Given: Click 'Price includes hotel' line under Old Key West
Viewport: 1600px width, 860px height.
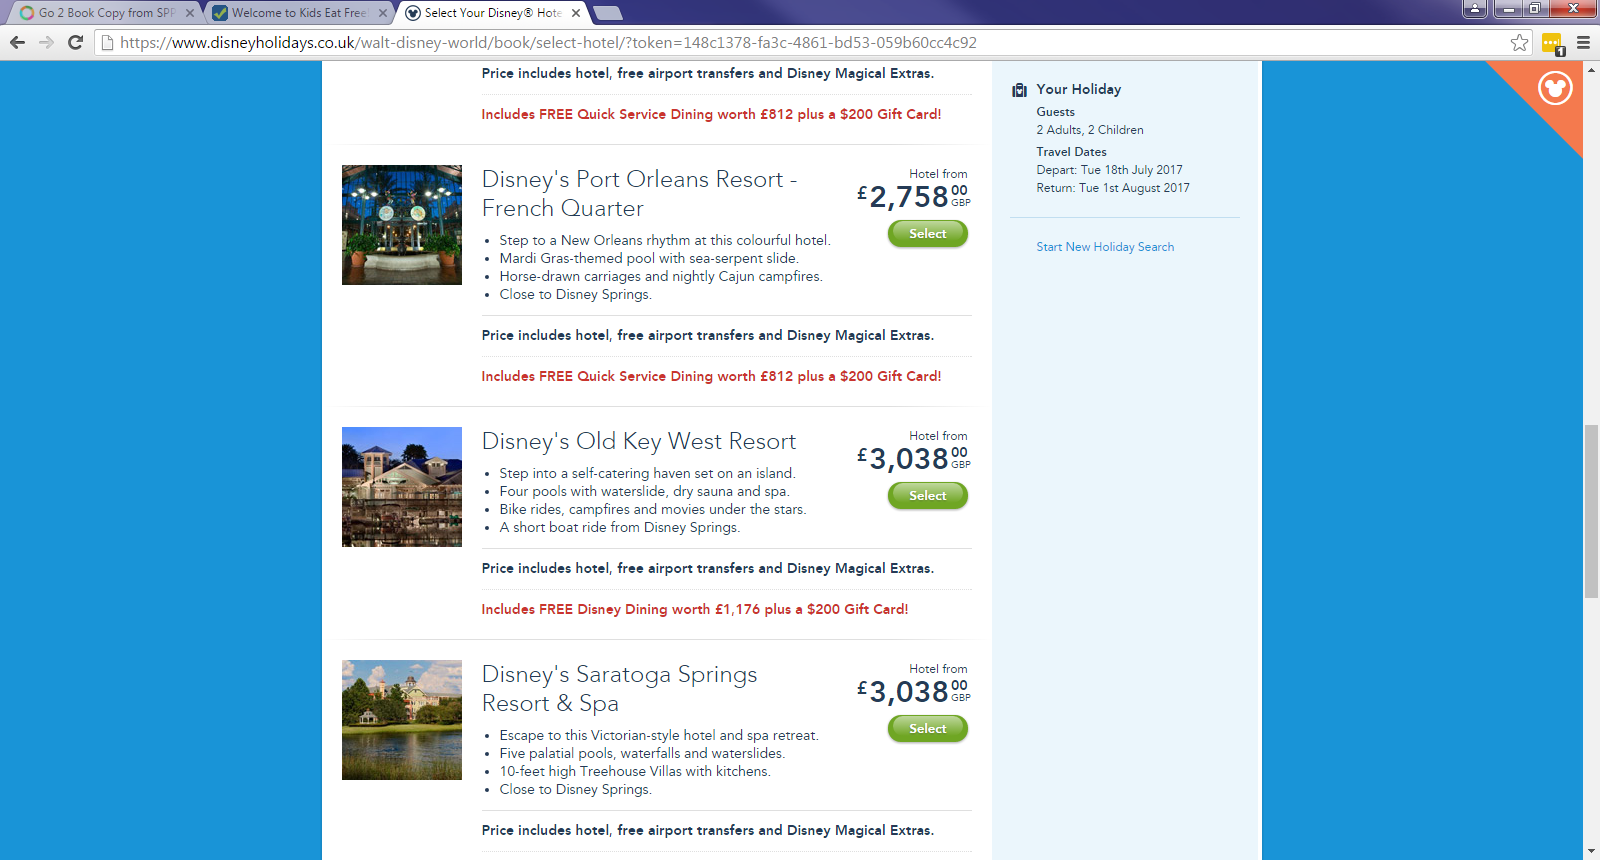Looking at the screenshot, I should tap(708, 568).
